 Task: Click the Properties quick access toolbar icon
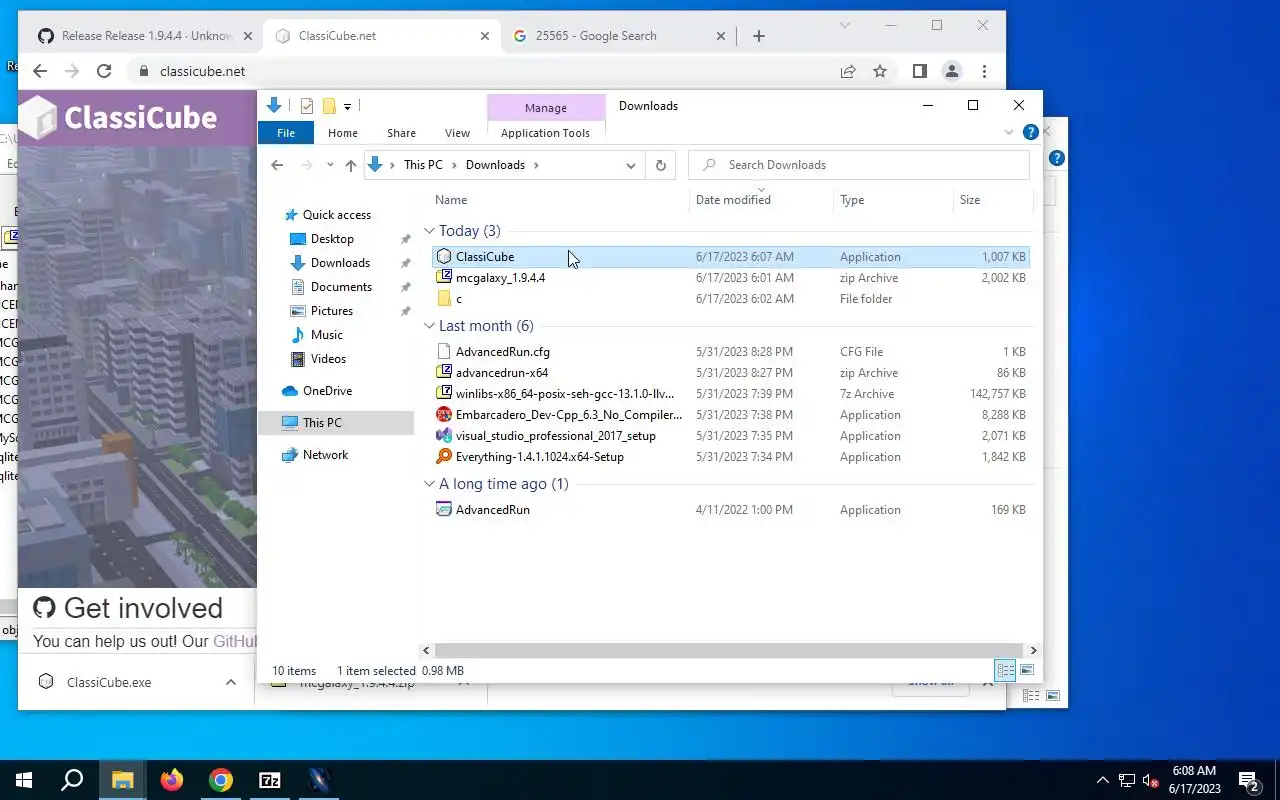[307, 106]
